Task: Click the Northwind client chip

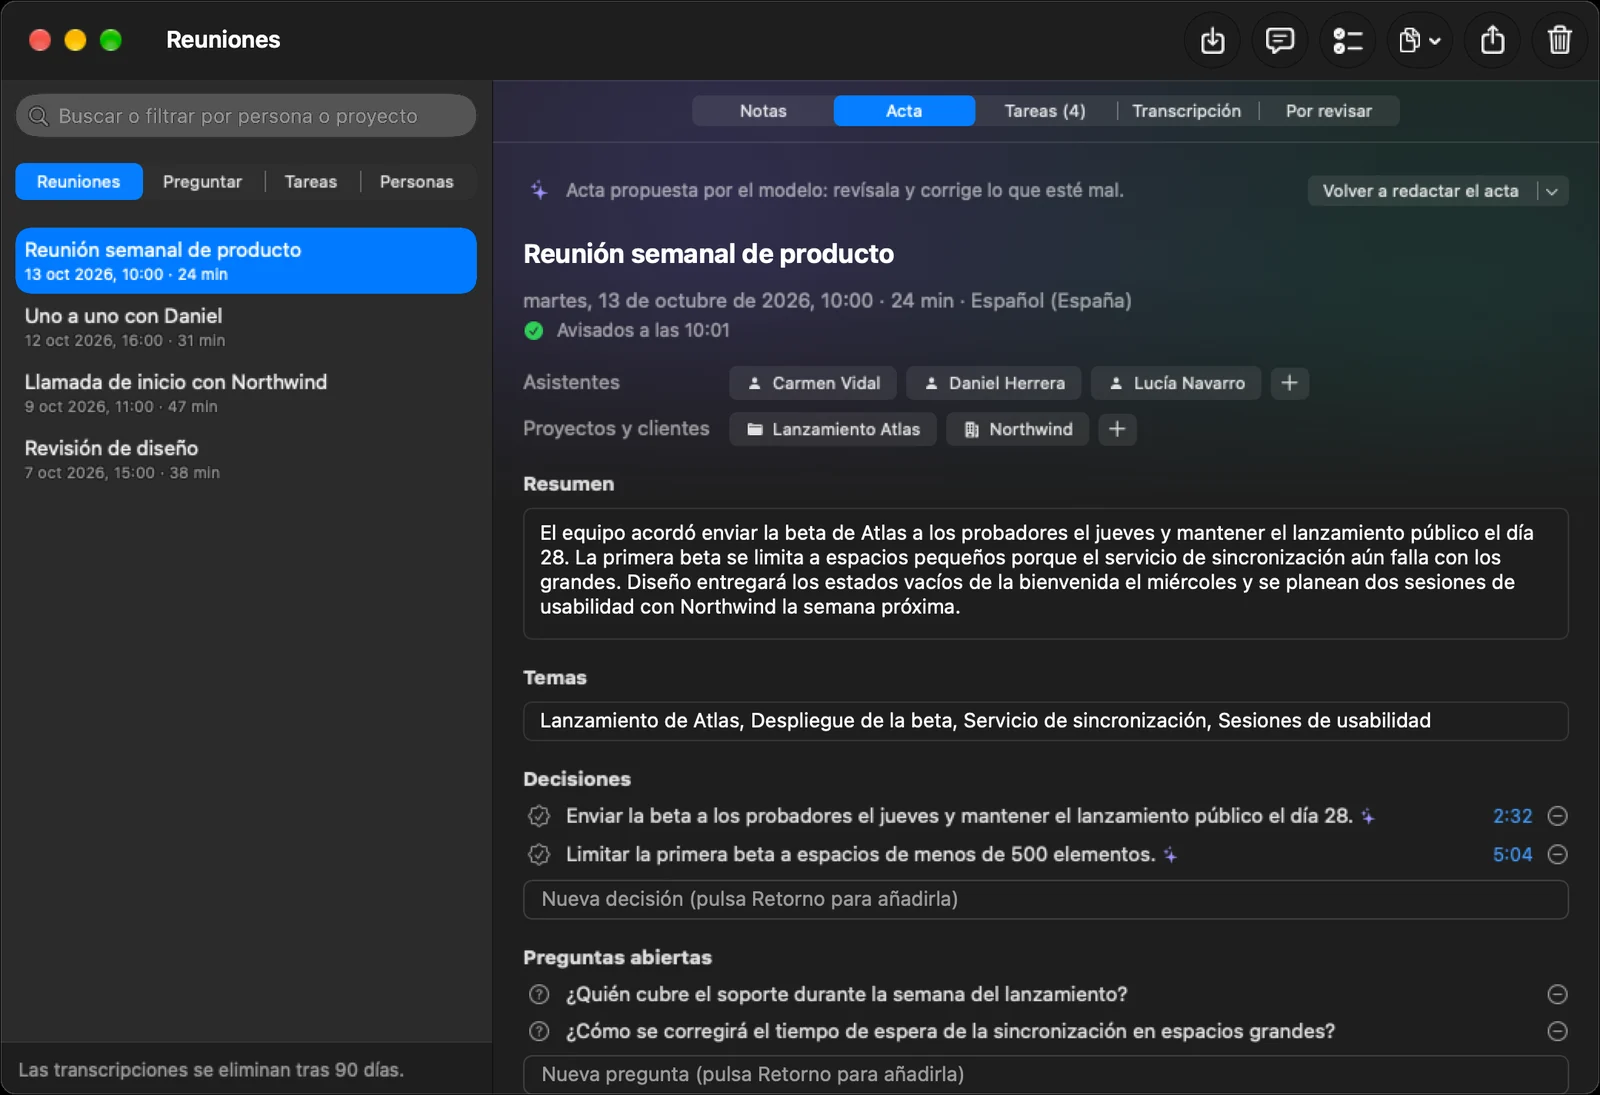Action: tap(1017, 429)
